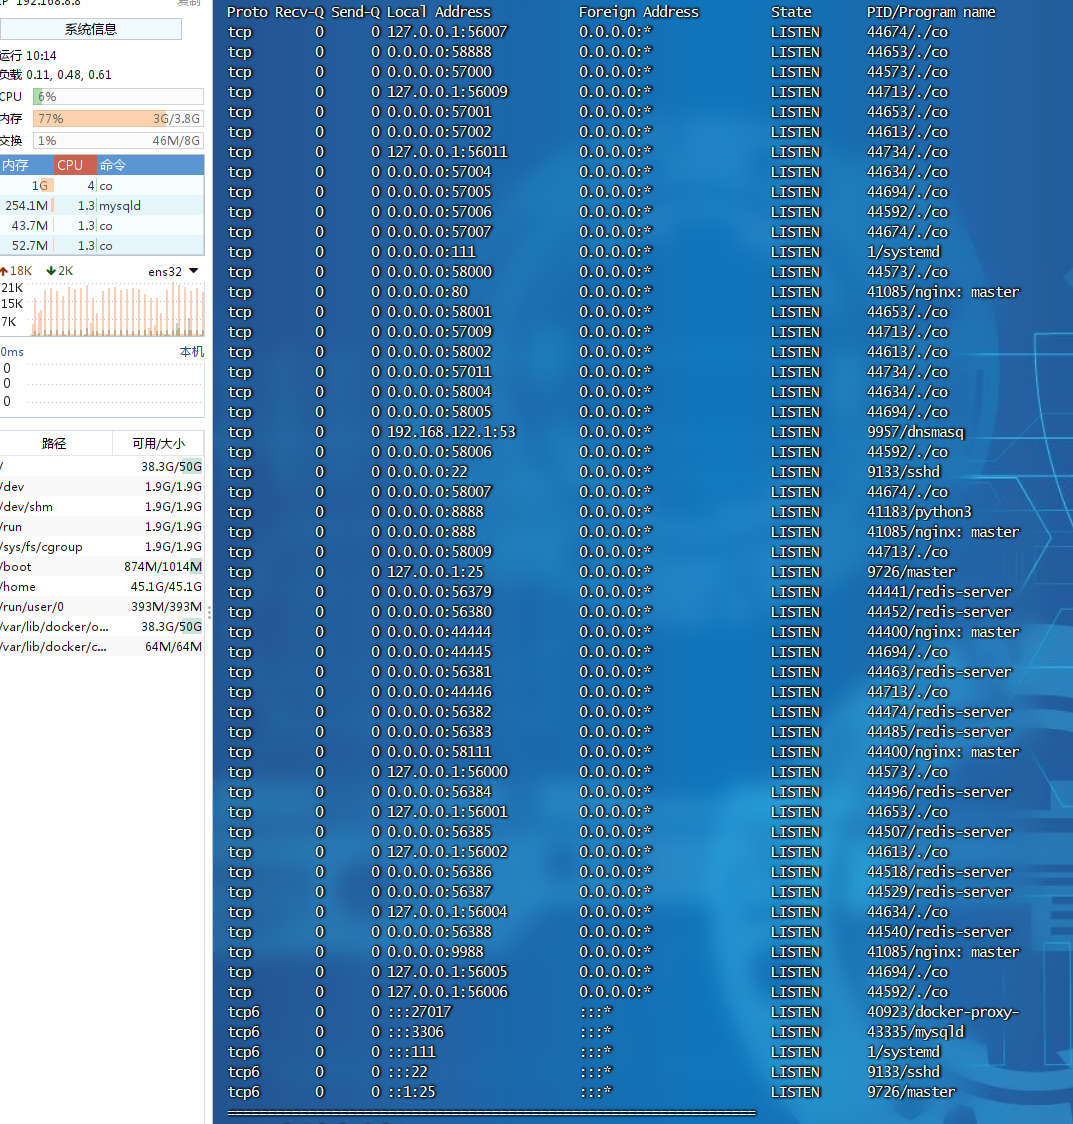Image resolution: width=1073 pixels, height=1124 pixels.
Task: Click the 40923/docker-proxy- program entry
Action: [943, 1013]
